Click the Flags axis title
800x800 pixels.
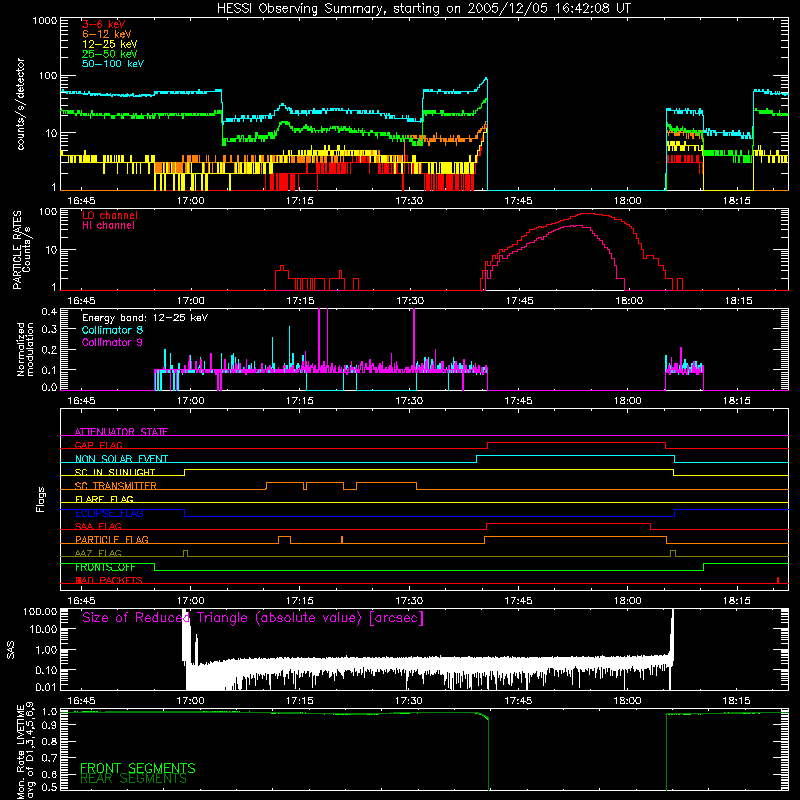(40, 499)
